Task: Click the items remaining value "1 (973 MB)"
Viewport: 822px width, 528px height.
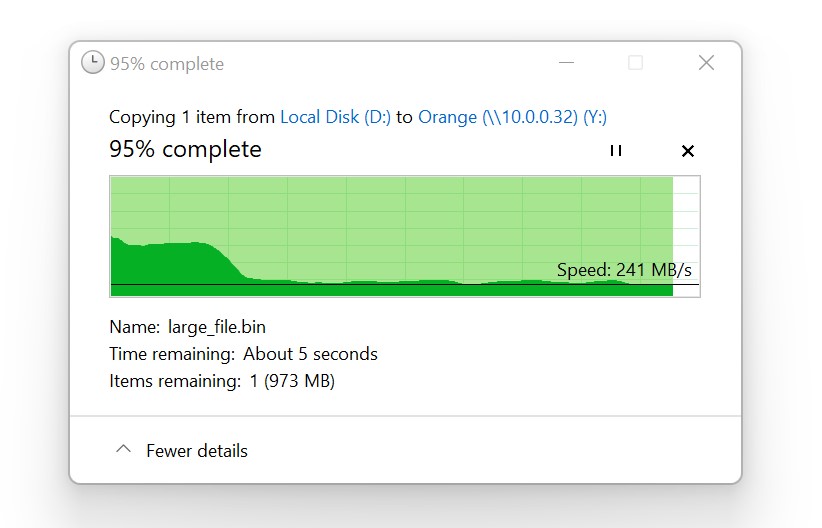Action: tap(290, 381)
